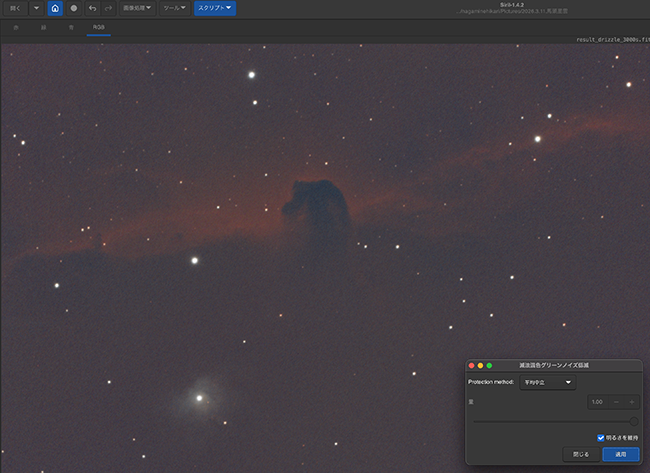Click the redo arrow icon

click(x=107, y=8)
